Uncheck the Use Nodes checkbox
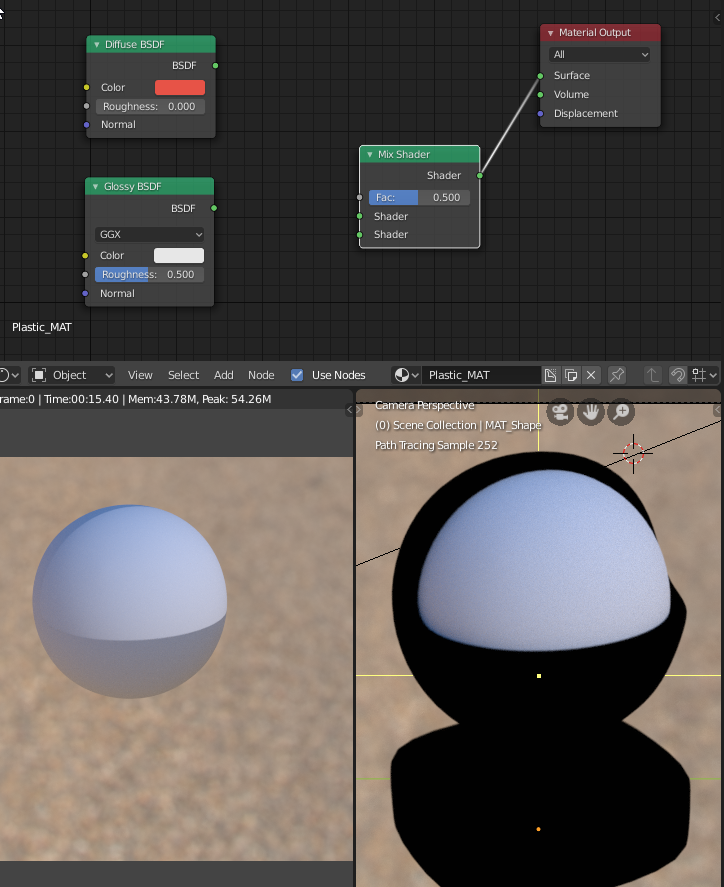Viewport: 724px width, 887px height. coord(297,375)
